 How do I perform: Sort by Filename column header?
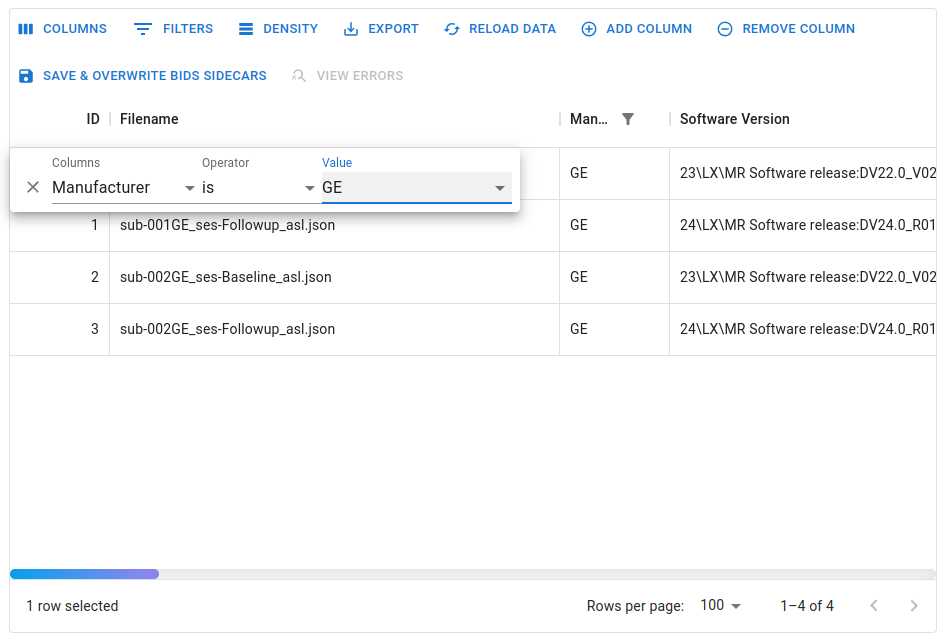click(149, 119)
